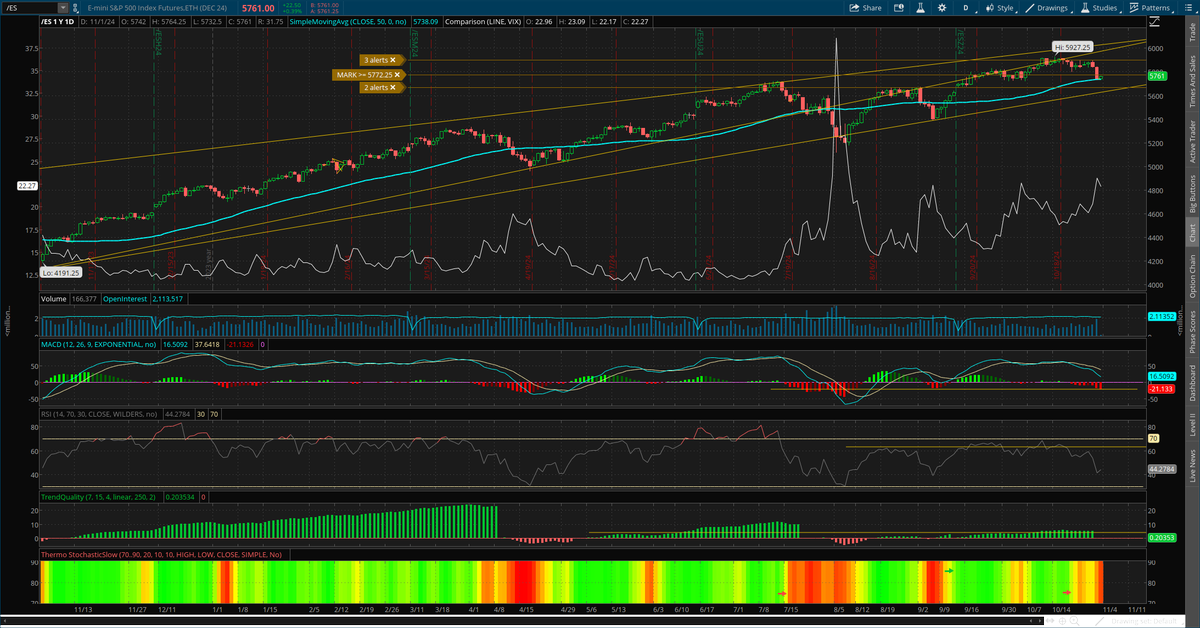Click the 5761.00 last price display
This screenshot has height=628, width=1200.
coord(259,7)
